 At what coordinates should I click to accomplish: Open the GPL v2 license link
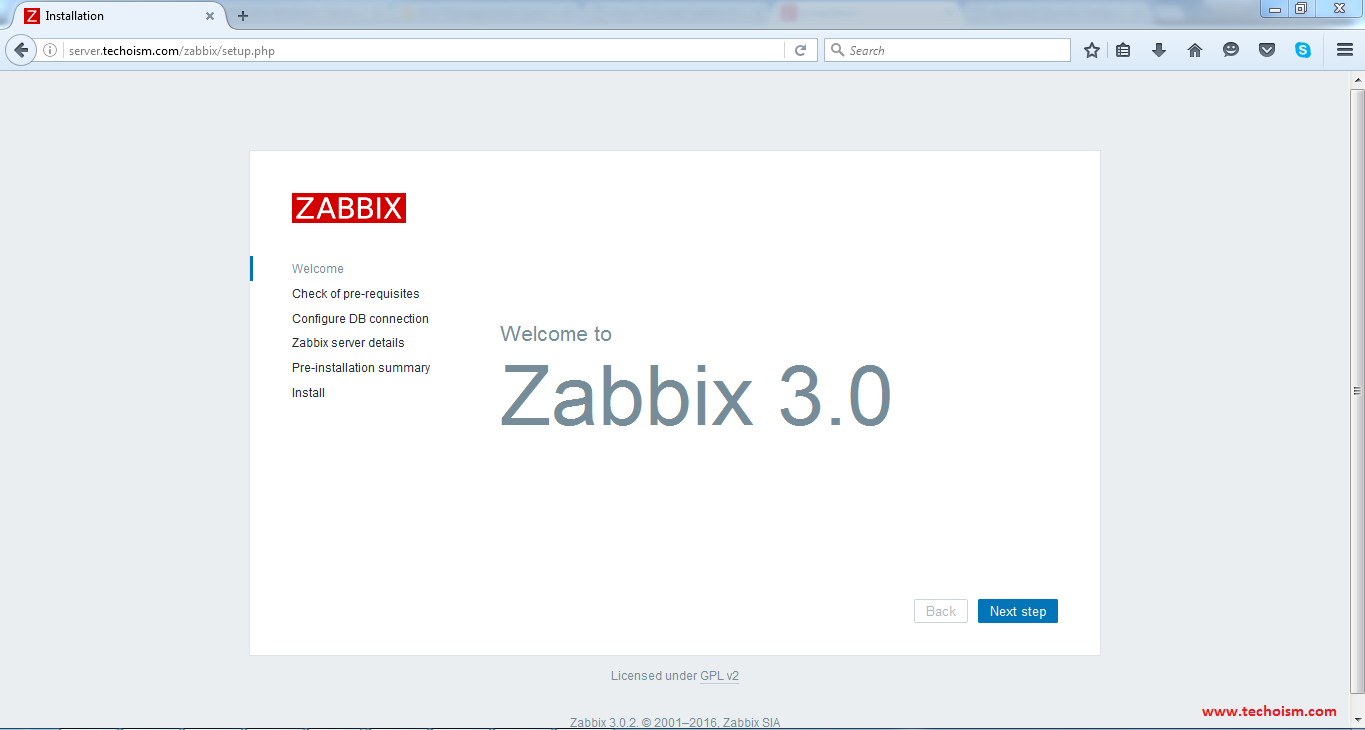point(719,676)
